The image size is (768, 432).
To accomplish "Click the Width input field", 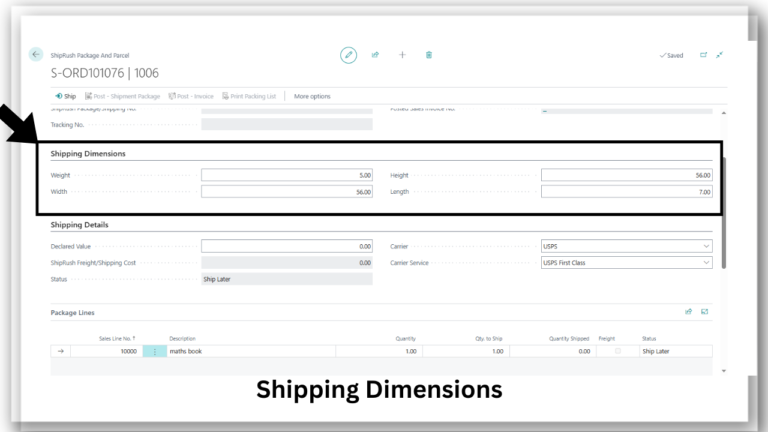I will 287,192.
